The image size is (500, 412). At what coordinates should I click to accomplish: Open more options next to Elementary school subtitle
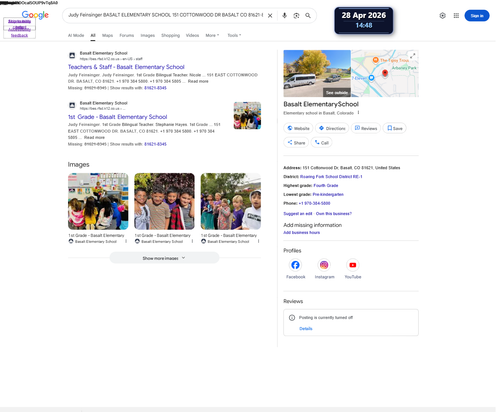pos(358,113)
